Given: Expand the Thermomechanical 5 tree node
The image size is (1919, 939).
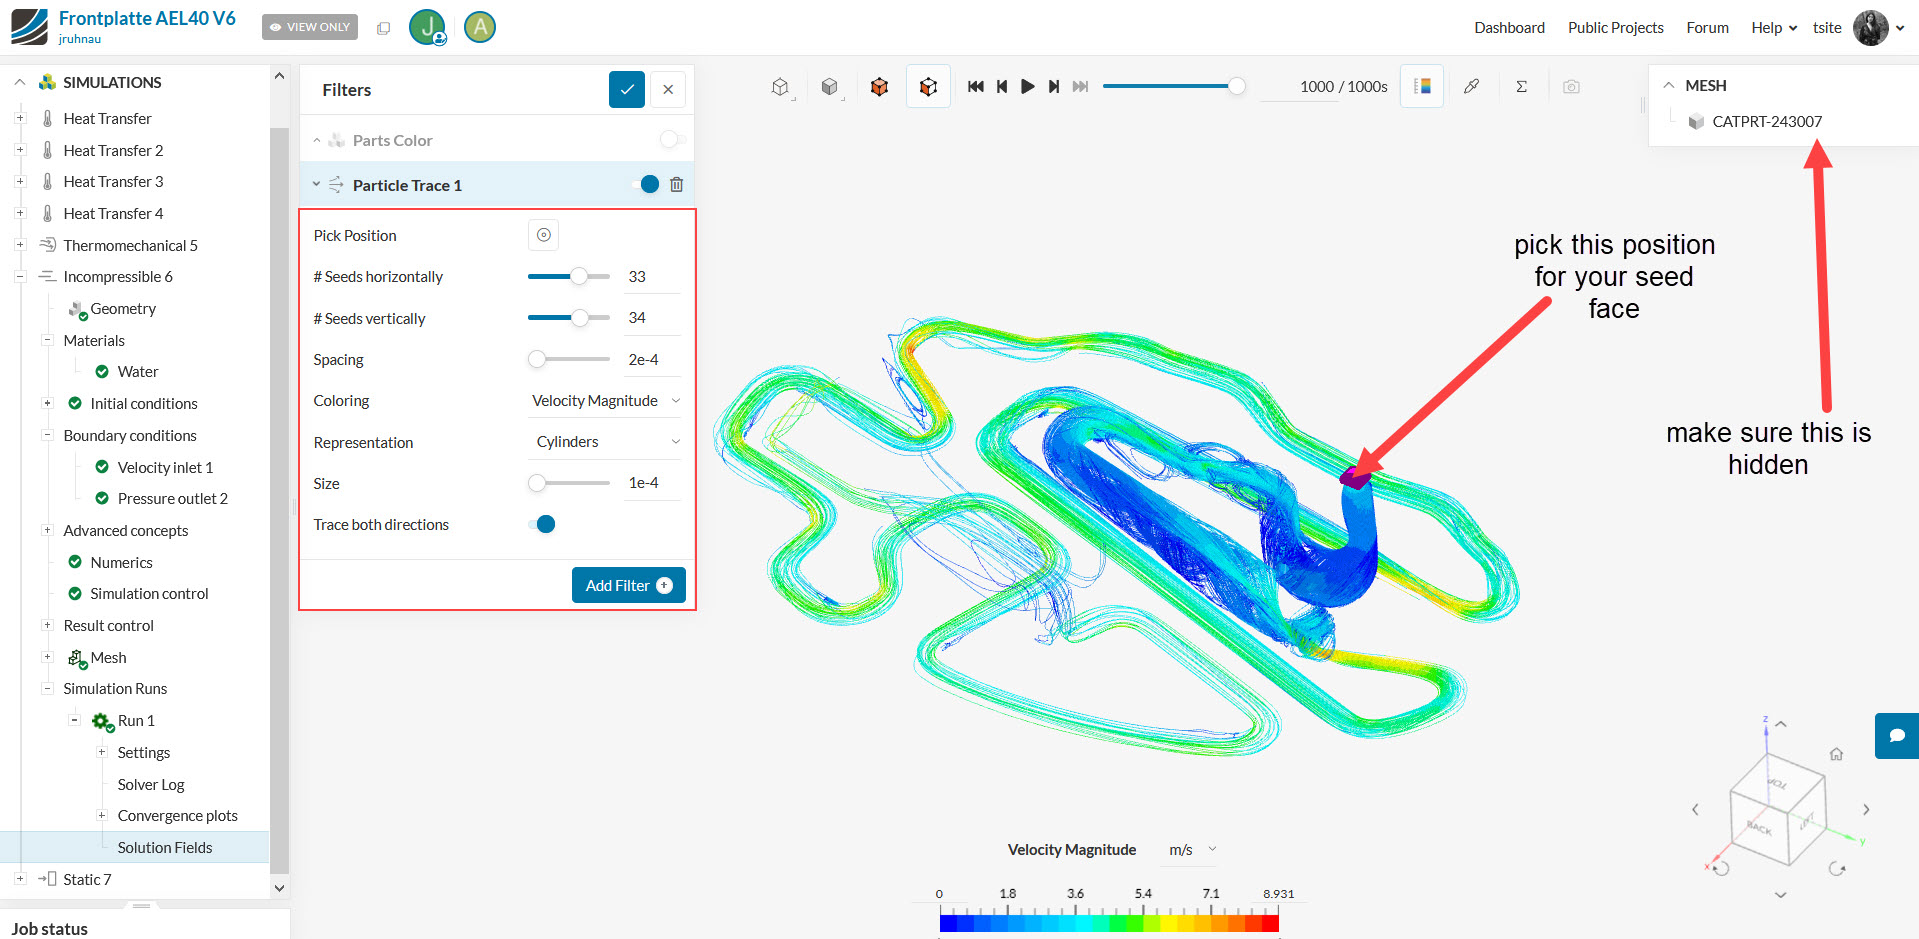Looking at the screenshot, I should (x=20, y=245).
